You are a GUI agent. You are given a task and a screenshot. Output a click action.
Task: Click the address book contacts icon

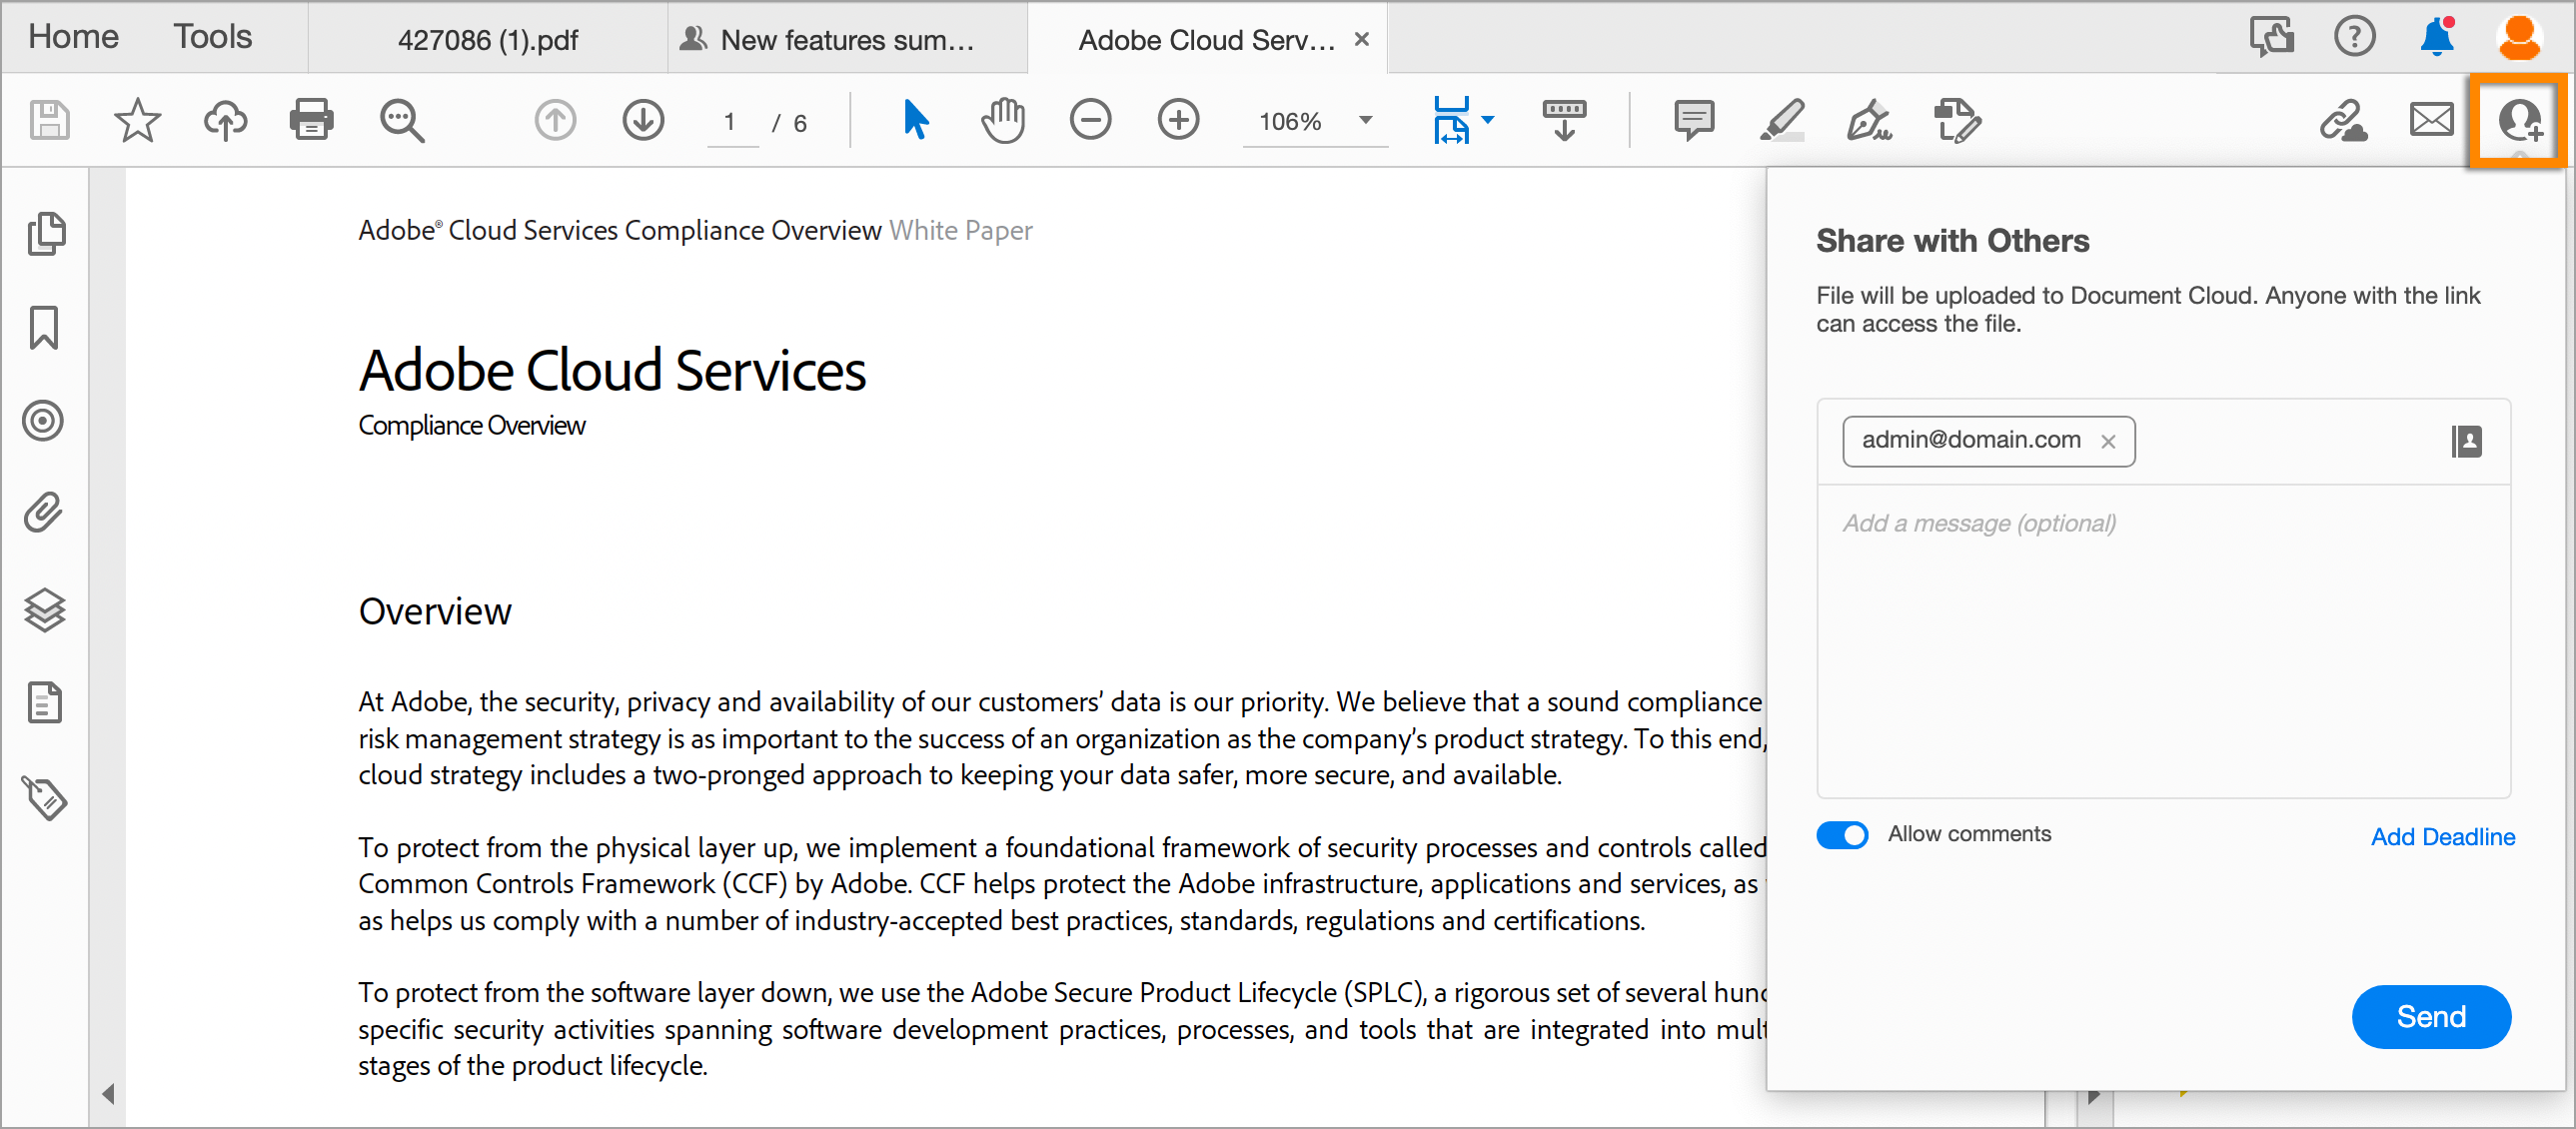click(x=2466, y=441)
